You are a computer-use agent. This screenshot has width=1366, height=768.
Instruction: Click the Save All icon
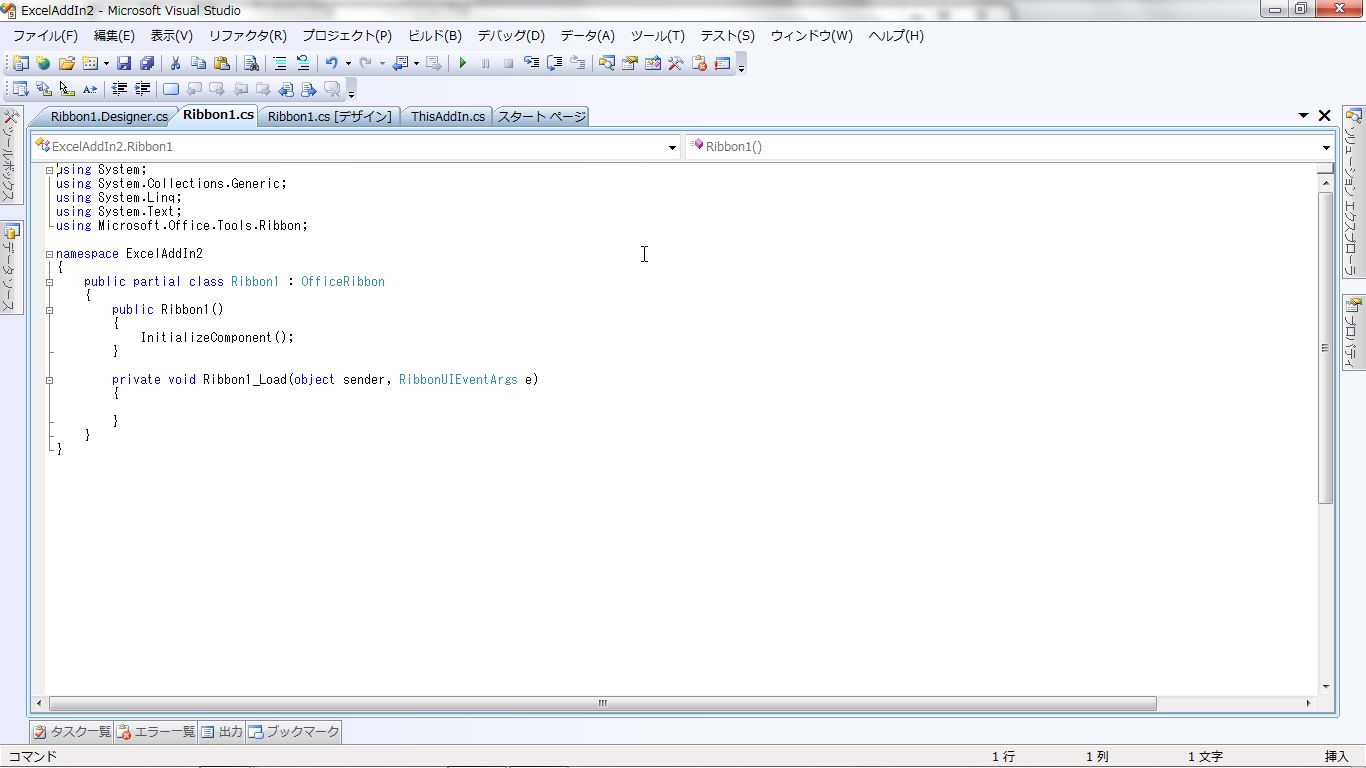click(146, 63)
